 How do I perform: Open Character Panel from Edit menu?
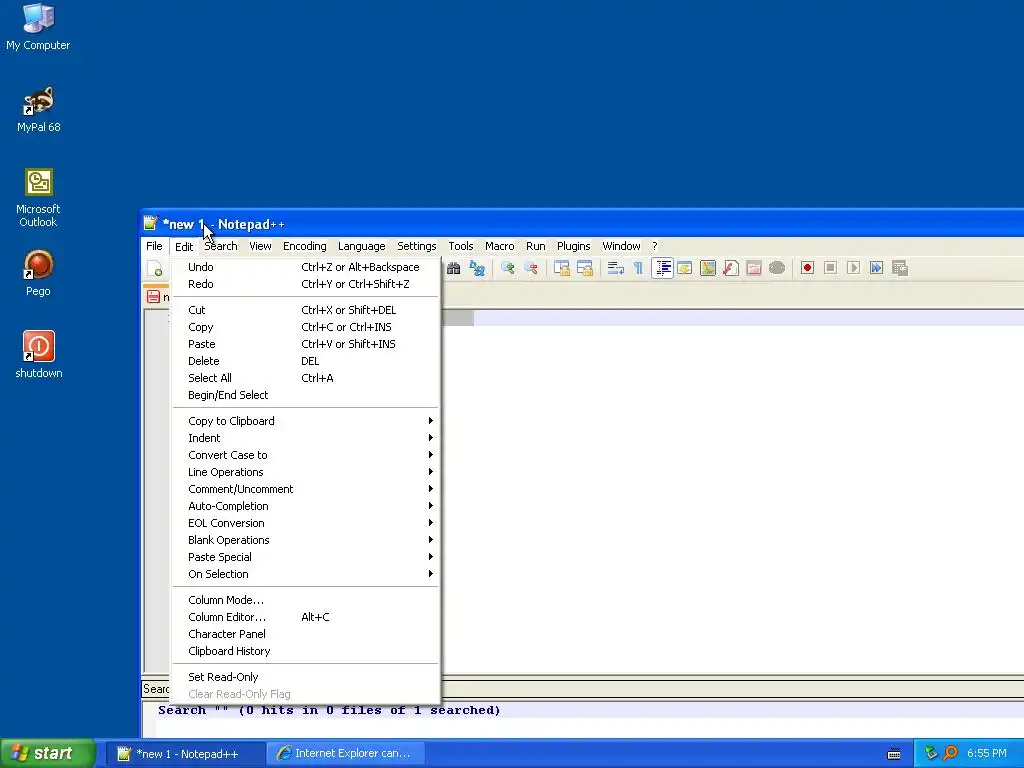(x=306, y=634)
